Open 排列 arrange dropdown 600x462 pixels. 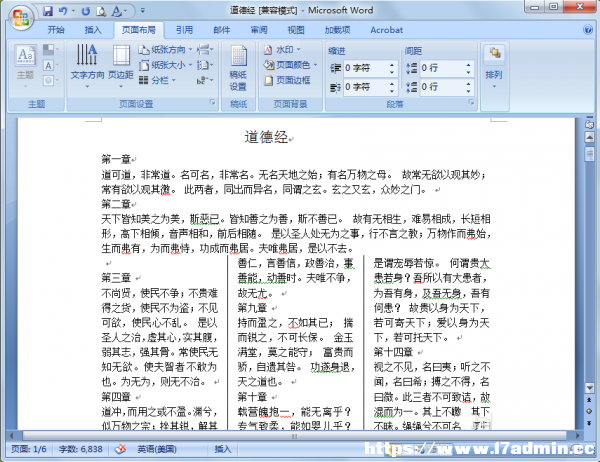point(494,68)
